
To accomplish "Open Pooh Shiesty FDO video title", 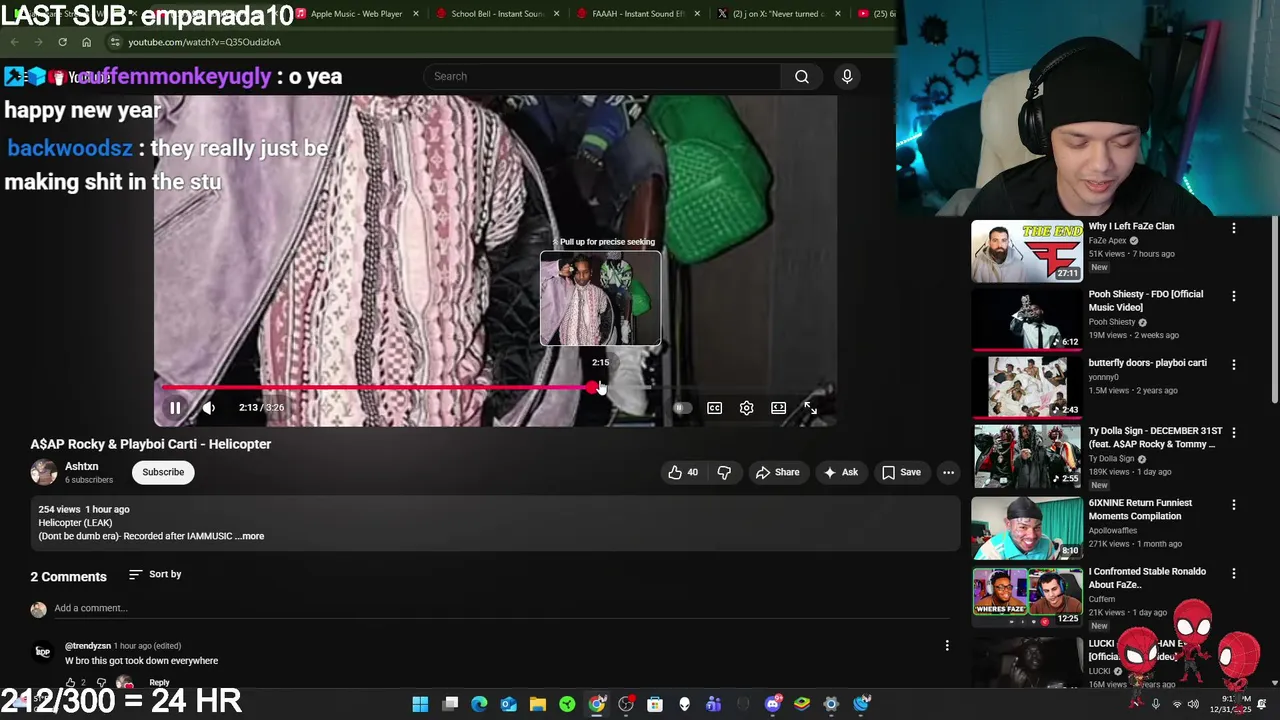I will point(1145,301).
